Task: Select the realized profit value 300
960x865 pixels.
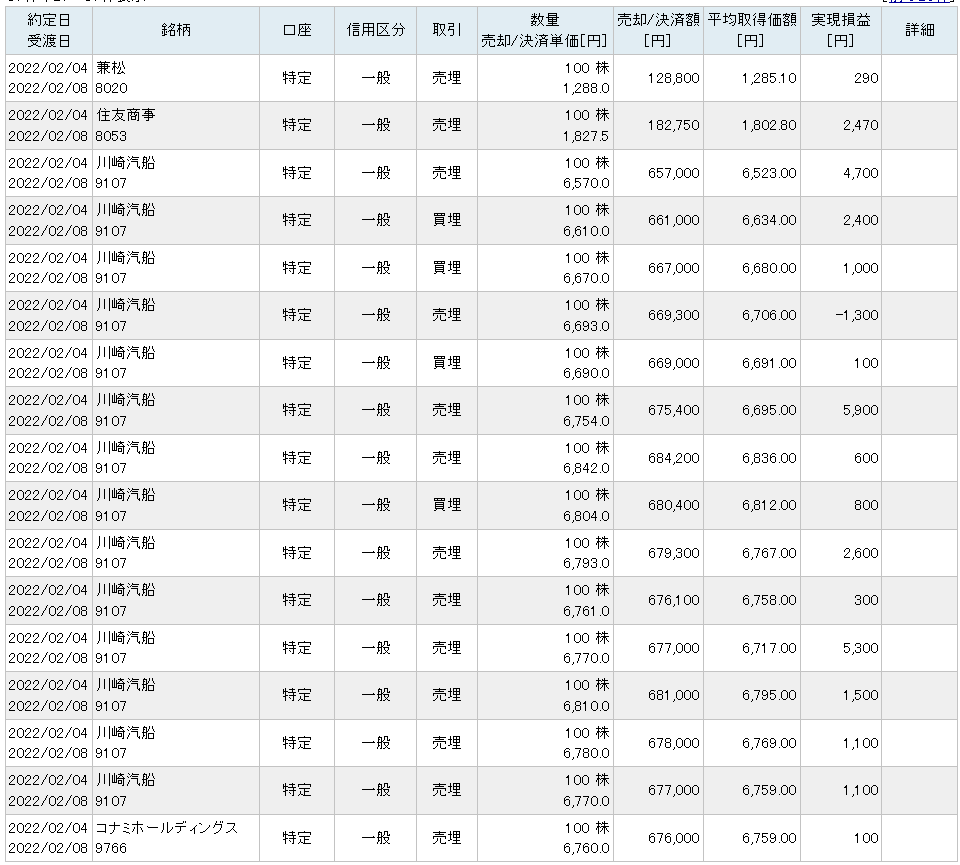Action: coord(866,600)
